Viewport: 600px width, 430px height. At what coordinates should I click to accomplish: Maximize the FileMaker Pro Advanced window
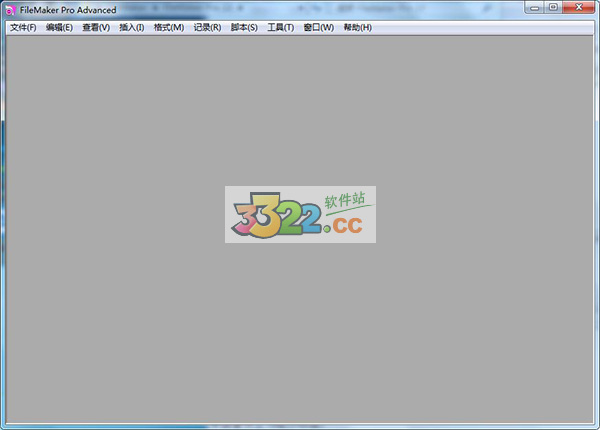[x=553, y=7]
